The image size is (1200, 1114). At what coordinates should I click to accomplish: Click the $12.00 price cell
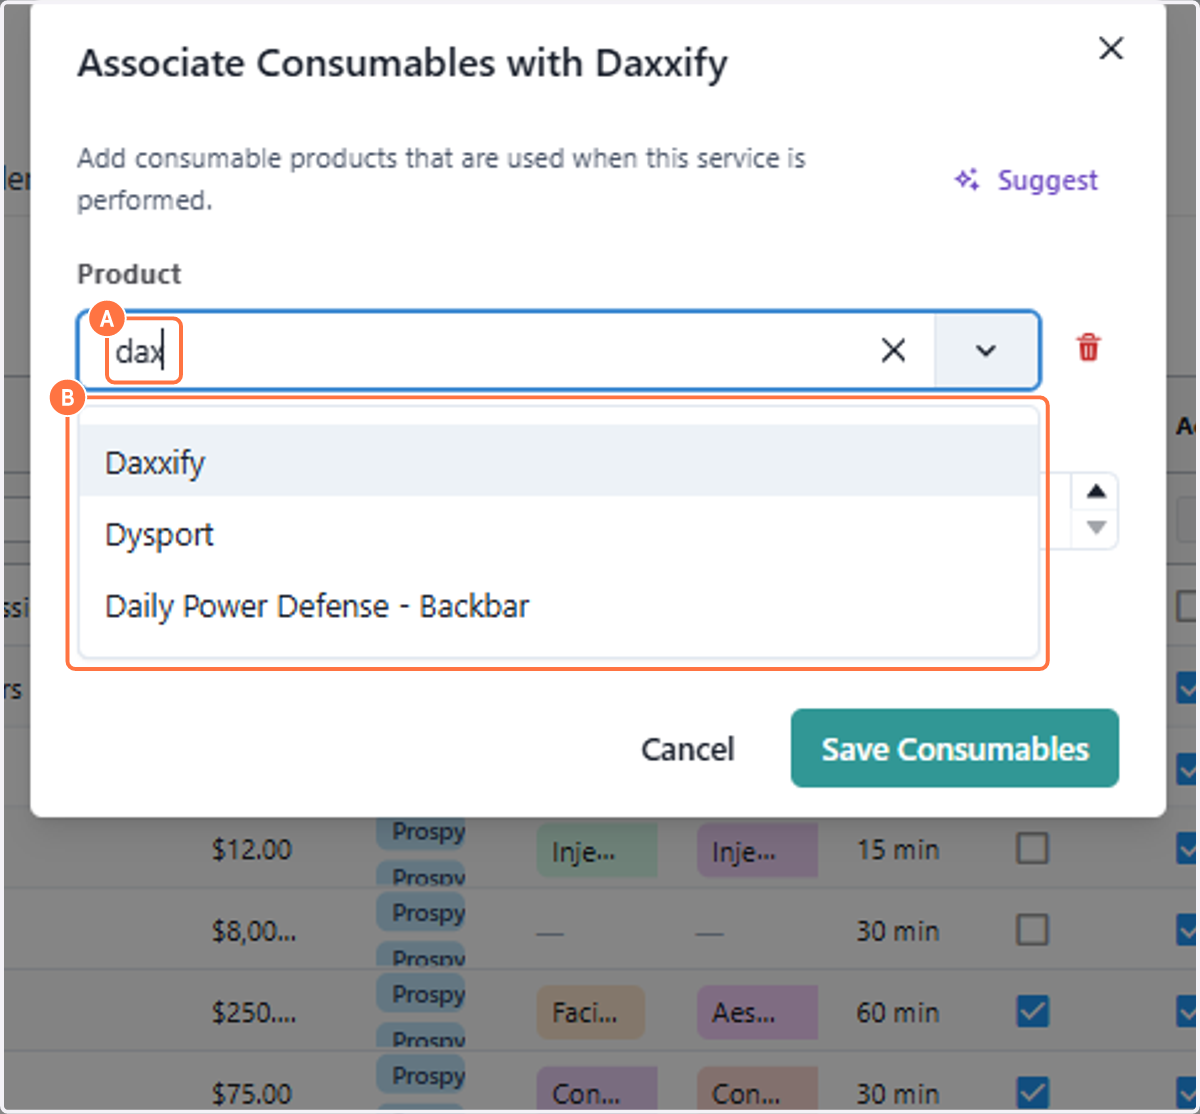pos(252,850)
